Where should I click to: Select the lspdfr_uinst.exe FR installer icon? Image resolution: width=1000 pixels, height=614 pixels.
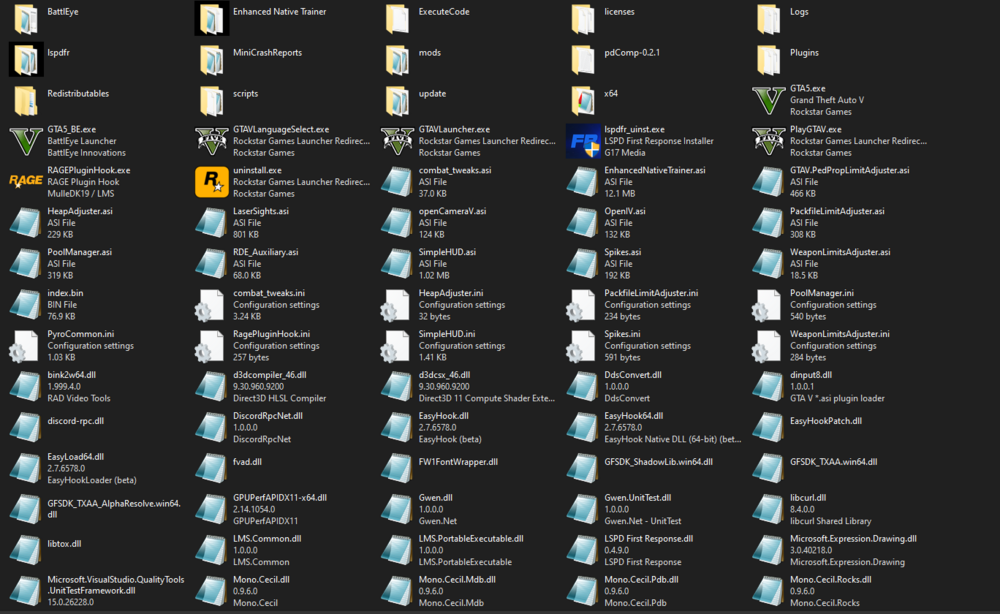[x=583, y=142]
